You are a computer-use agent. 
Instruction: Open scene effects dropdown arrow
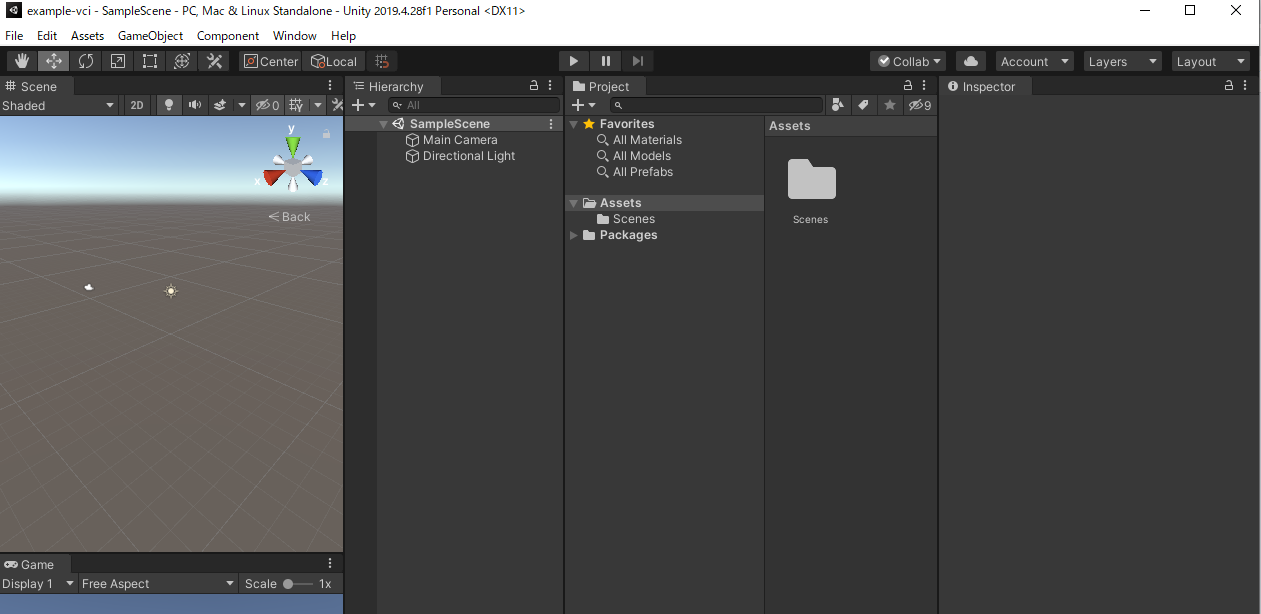click(241, 105)
